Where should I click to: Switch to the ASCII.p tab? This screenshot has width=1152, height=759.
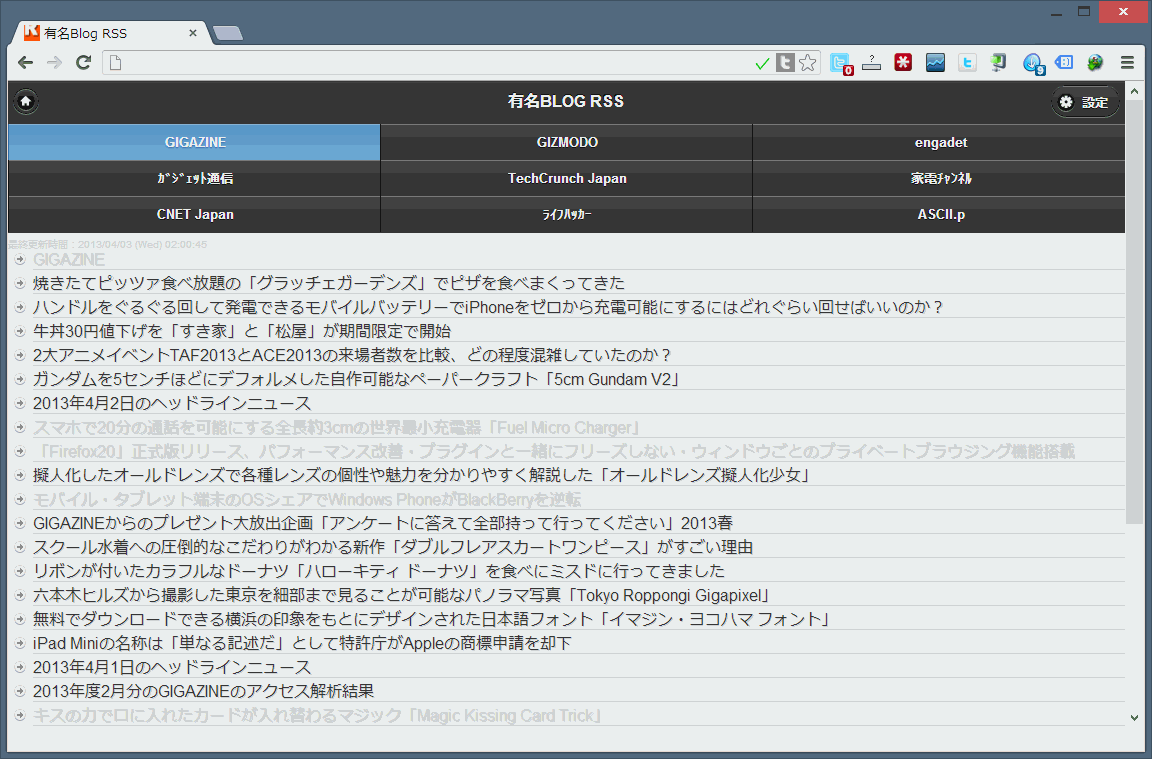click(940, 214)
